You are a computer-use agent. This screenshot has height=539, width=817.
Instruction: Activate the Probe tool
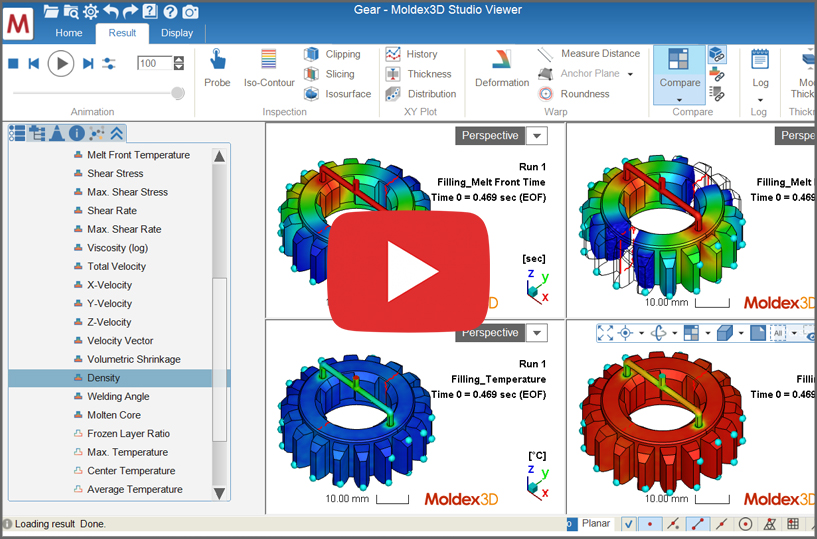(x=217, y=68)
